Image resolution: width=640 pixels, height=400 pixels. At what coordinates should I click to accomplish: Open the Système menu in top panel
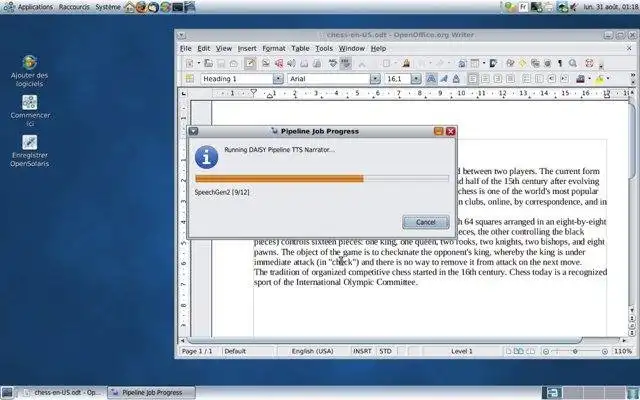(x=108, y=7)
